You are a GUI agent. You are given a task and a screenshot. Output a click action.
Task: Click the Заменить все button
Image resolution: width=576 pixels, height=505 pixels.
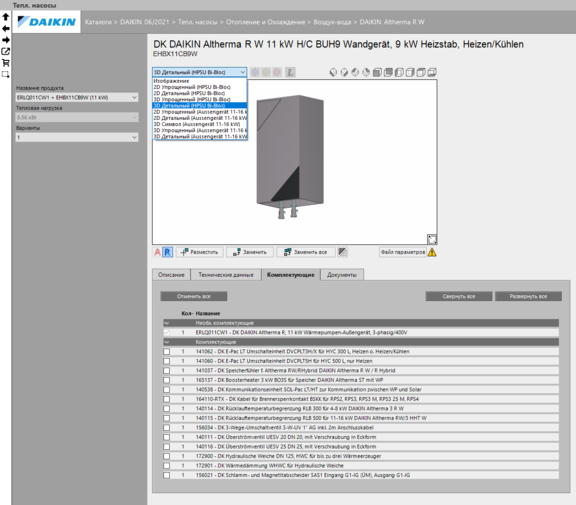[x=306, y=252]
